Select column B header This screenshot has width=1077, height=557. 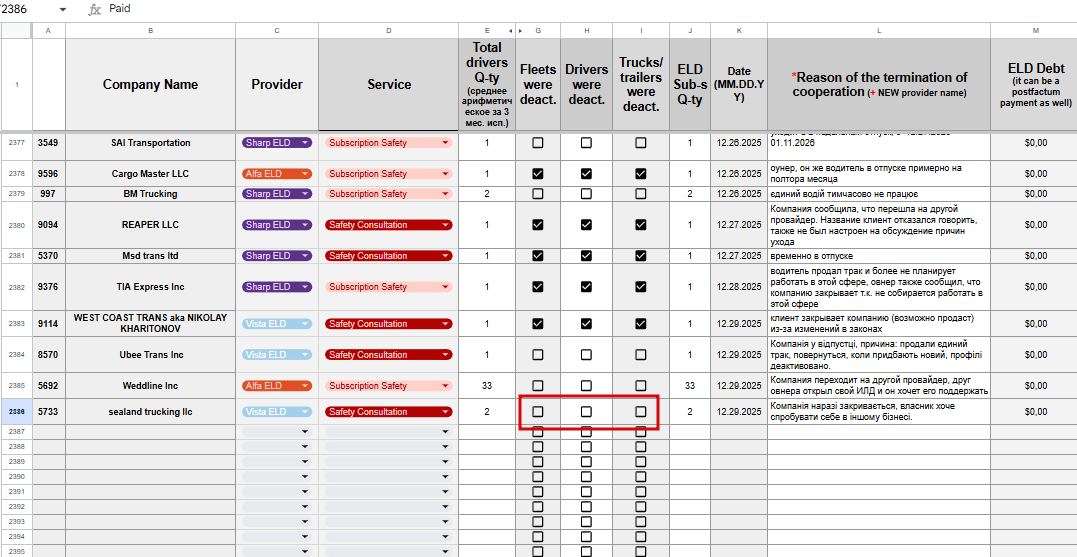[x=150, y=31]
